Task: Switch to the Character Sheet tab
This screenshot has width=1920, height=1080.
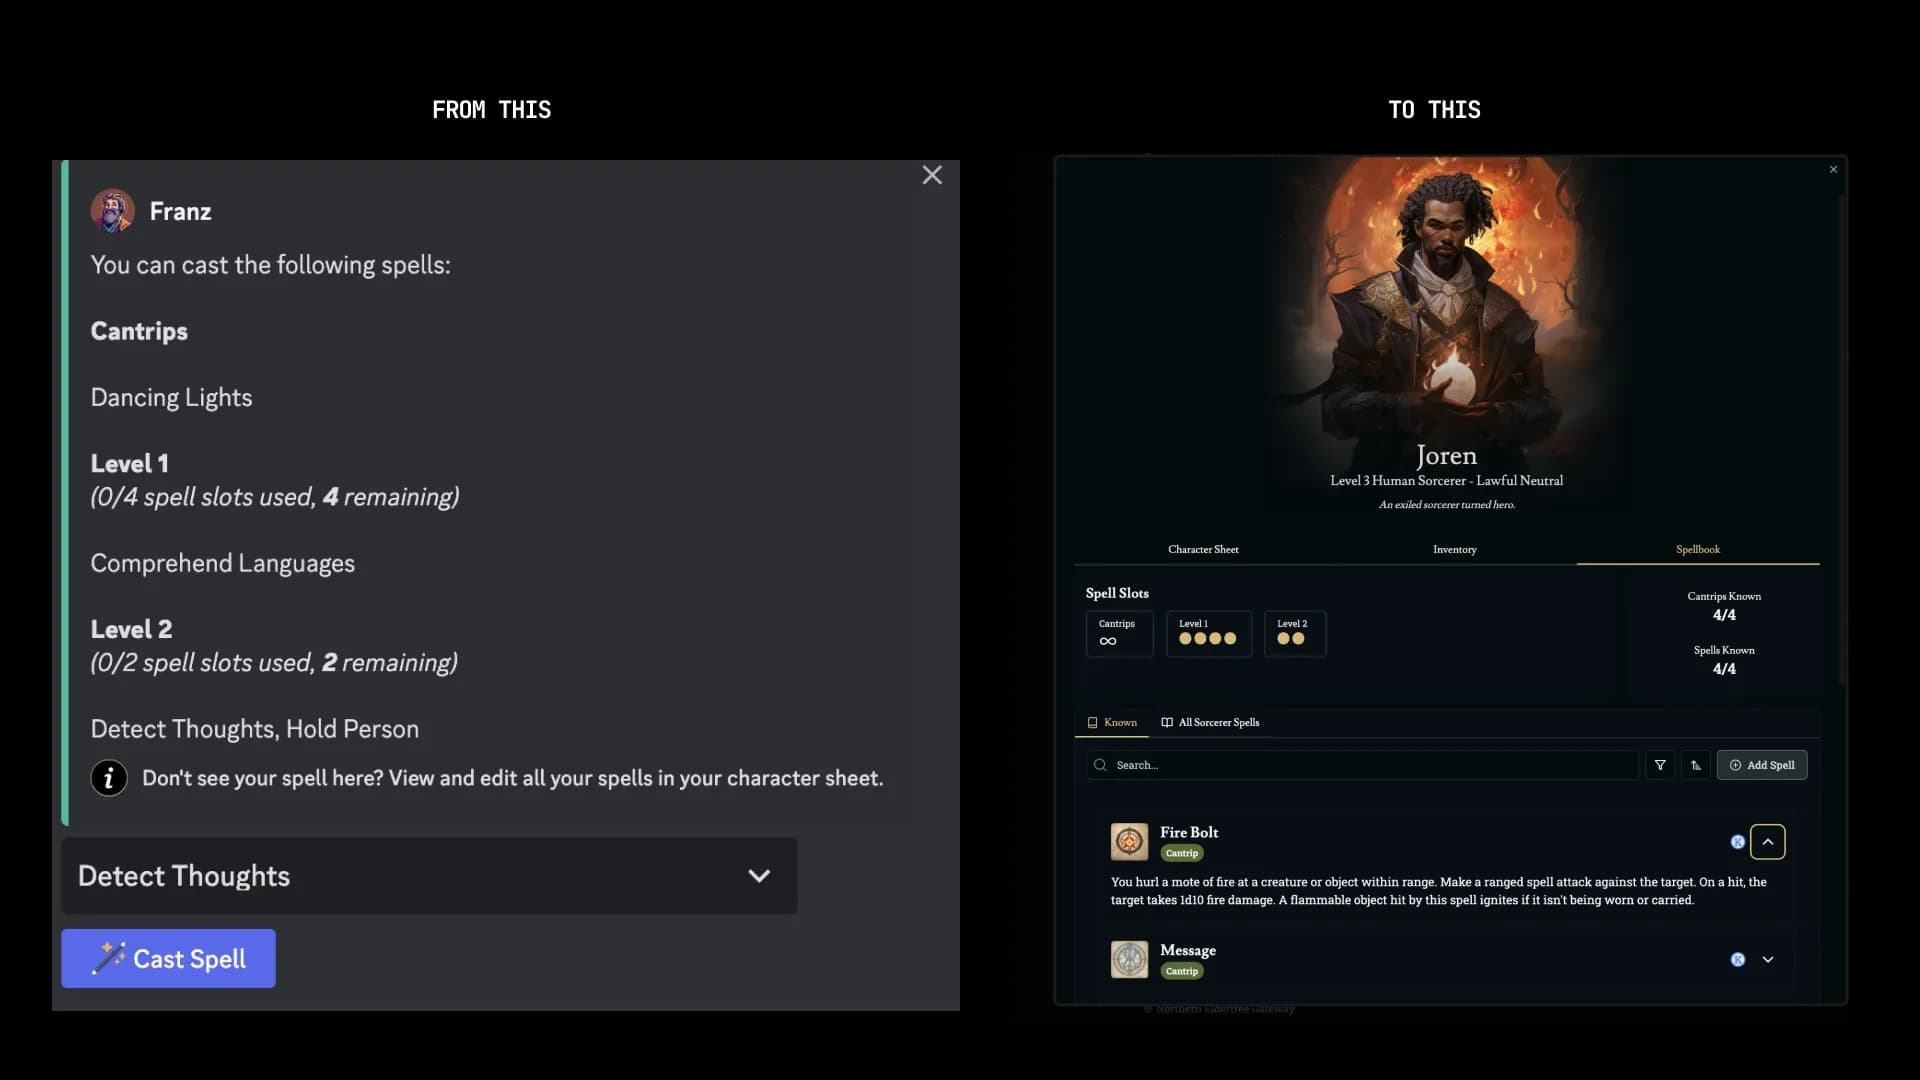Action: (x=1203, y=549)
